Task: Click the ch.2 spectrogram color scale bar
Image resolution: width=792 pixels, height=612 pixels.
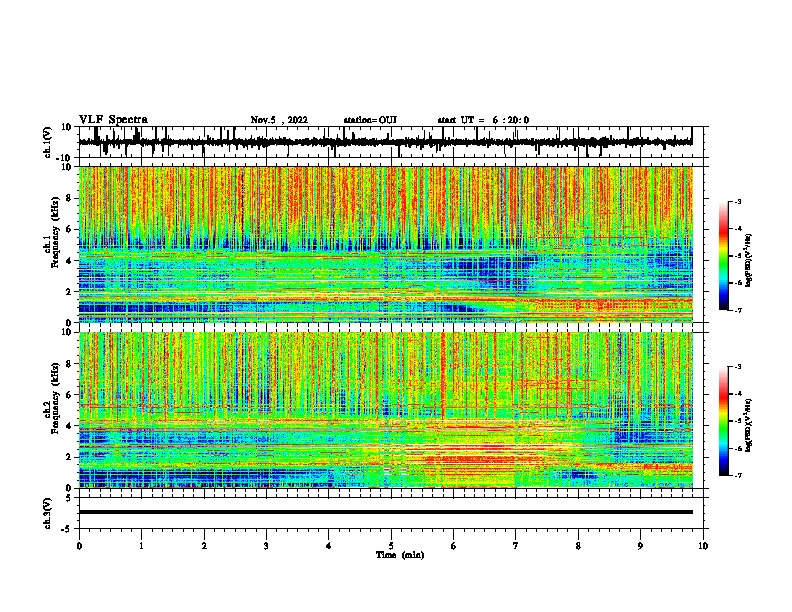Action: coord(723,421)
